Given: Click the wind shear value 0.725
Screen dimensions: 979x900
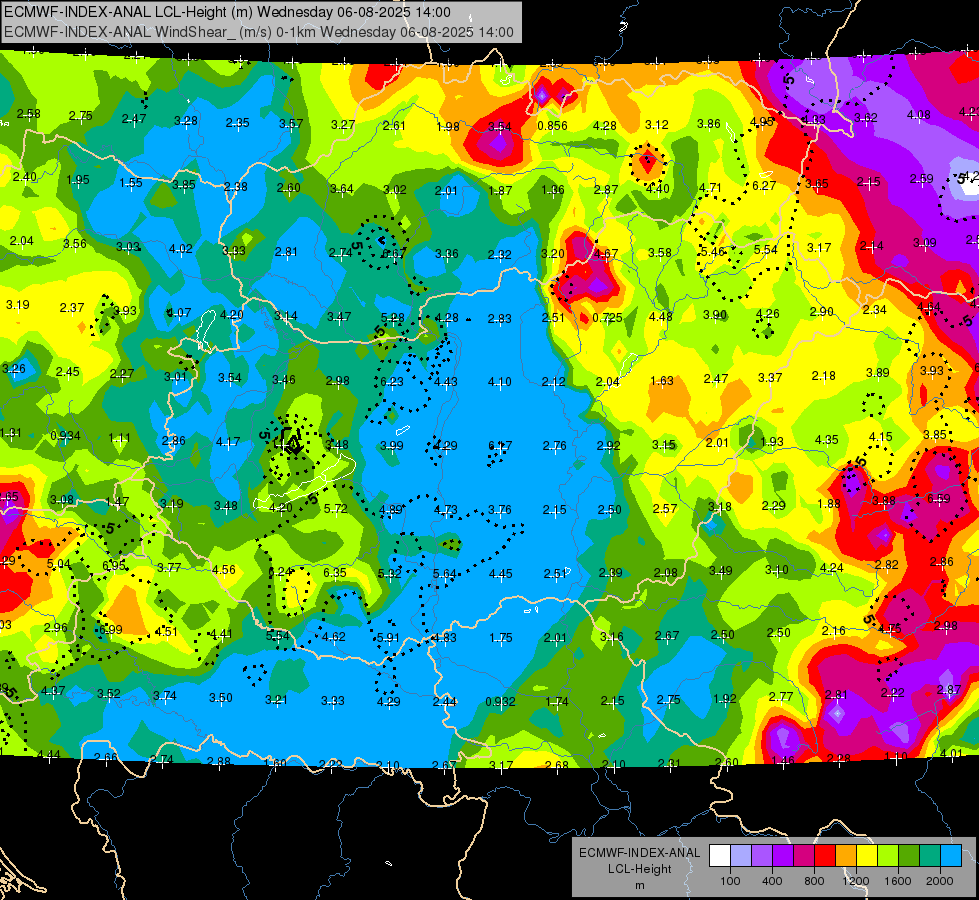Looking at the screenshot, I should click(607, 317).
